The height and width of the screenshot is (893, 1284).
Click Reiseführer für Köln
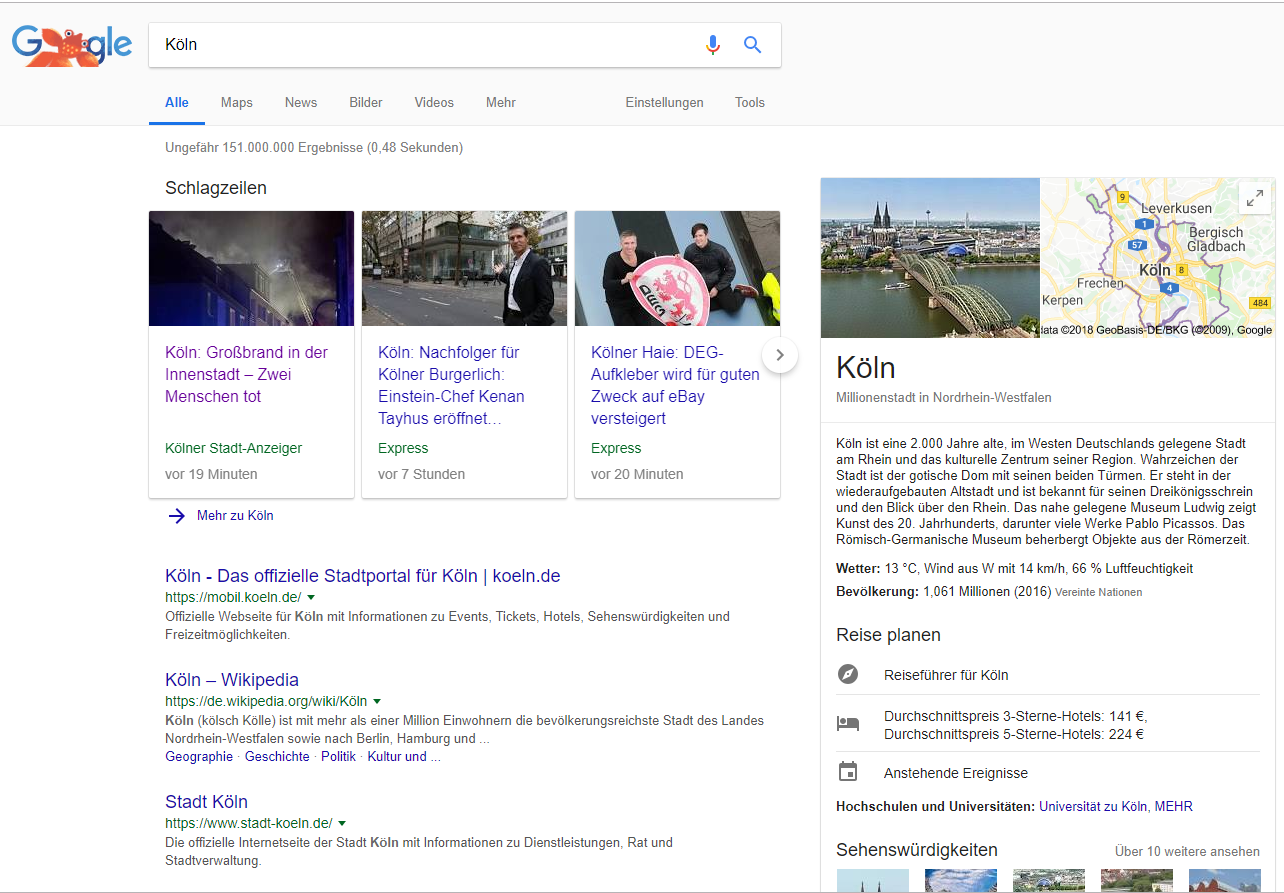pos(946,675)
